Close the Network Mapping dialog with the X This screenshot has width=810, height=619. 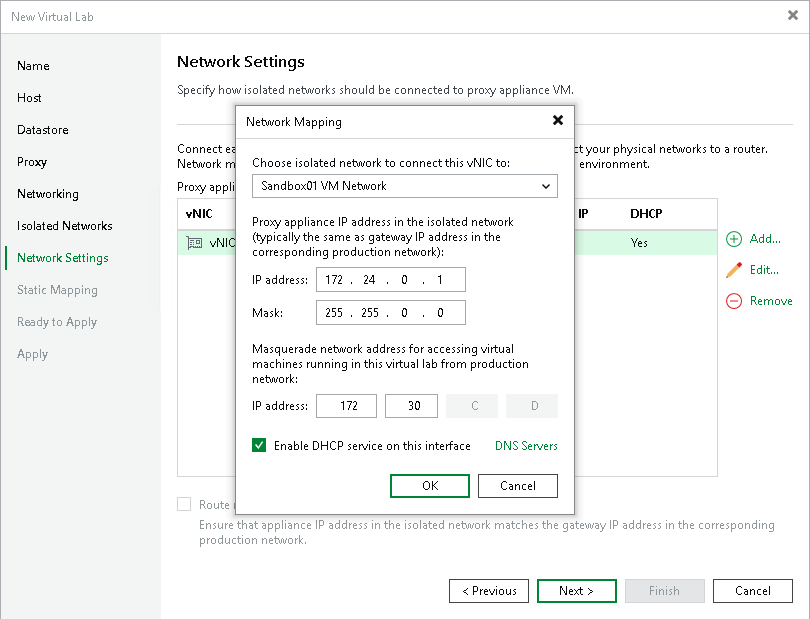point(557,120)
